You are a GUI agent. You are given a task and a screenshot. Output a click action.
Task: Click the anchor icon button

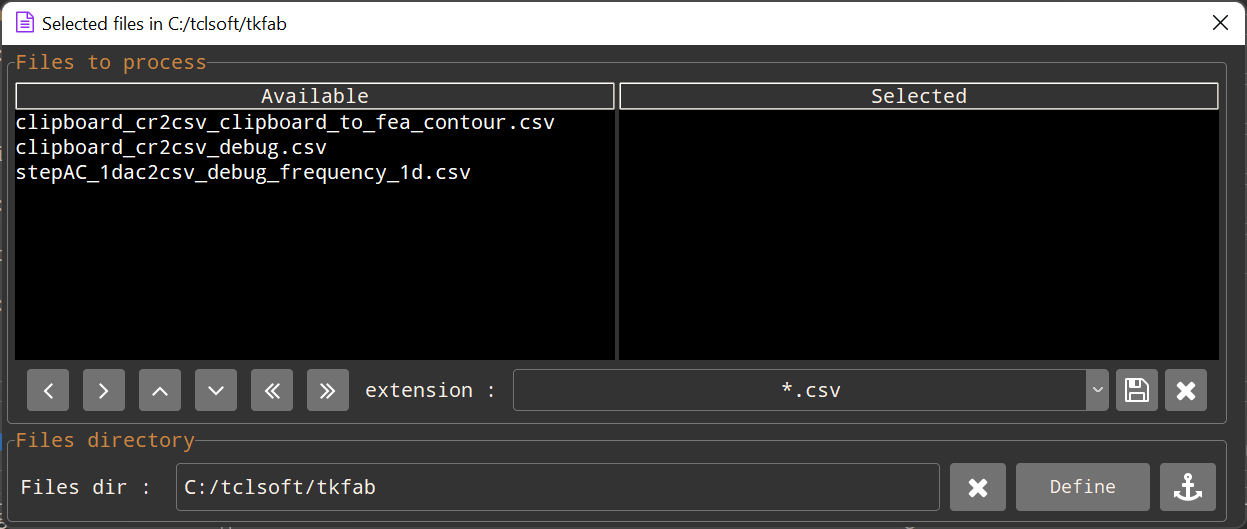[1187, 487]
